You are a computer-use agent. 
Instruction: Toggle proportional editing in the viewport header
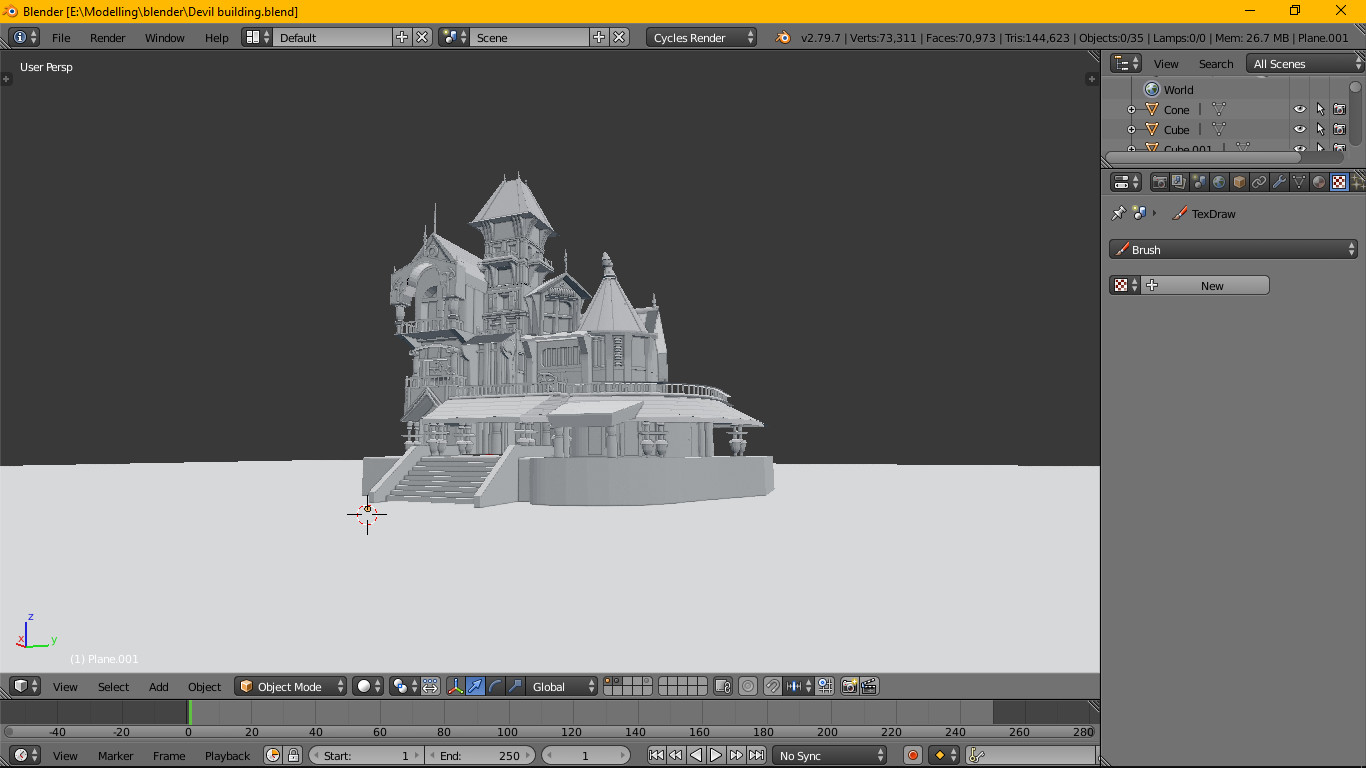[748, 686]
